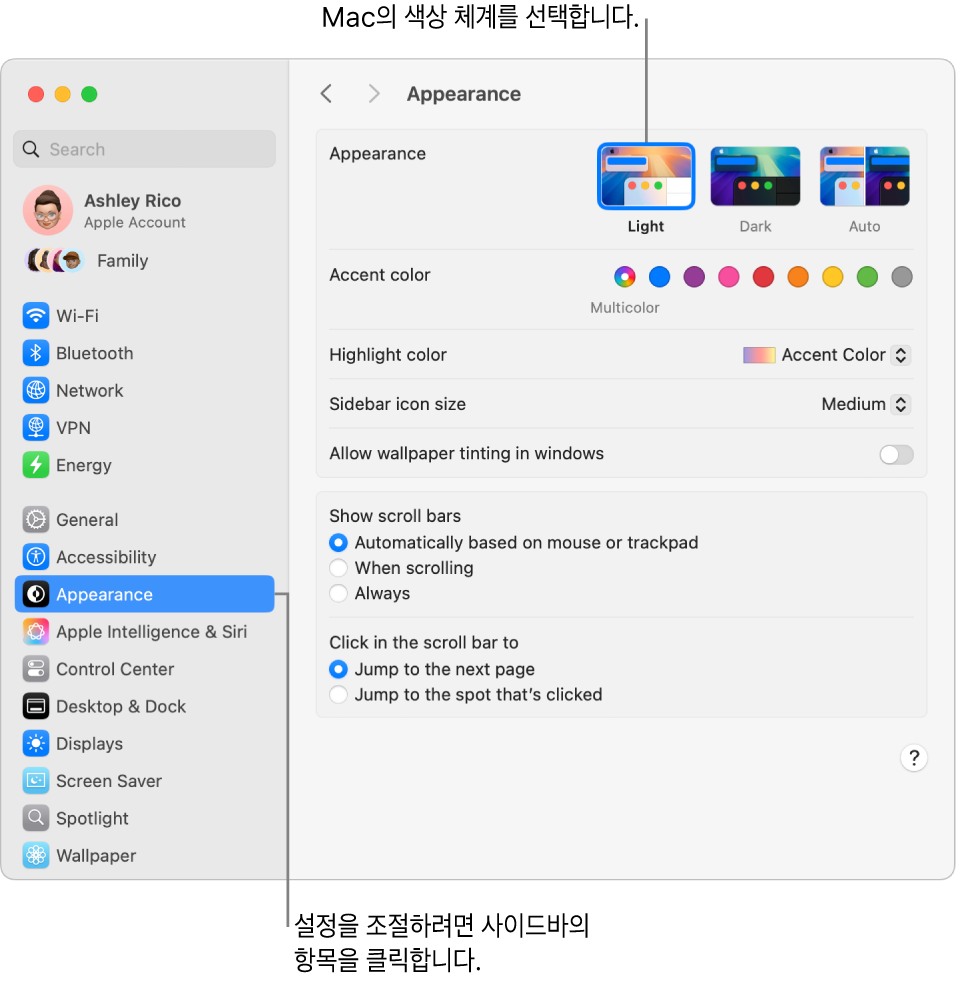Pick the purple accent color
Screen dimensions: 958x982
click(694, 277)
